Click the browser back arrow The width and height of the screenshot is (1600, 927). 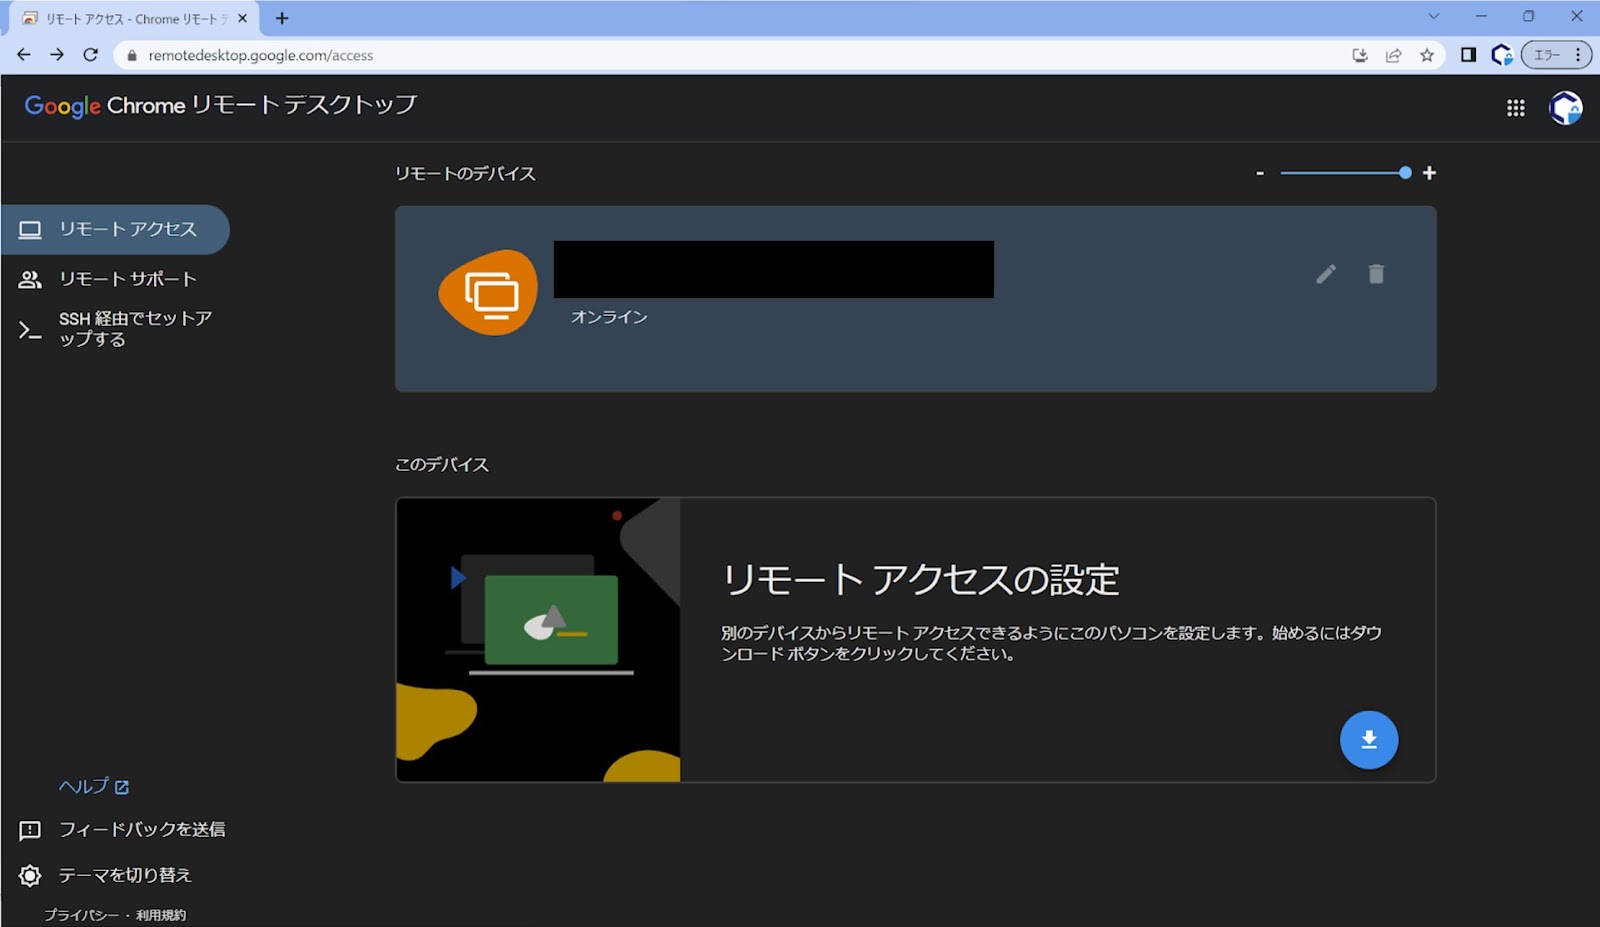click(24, 55)
